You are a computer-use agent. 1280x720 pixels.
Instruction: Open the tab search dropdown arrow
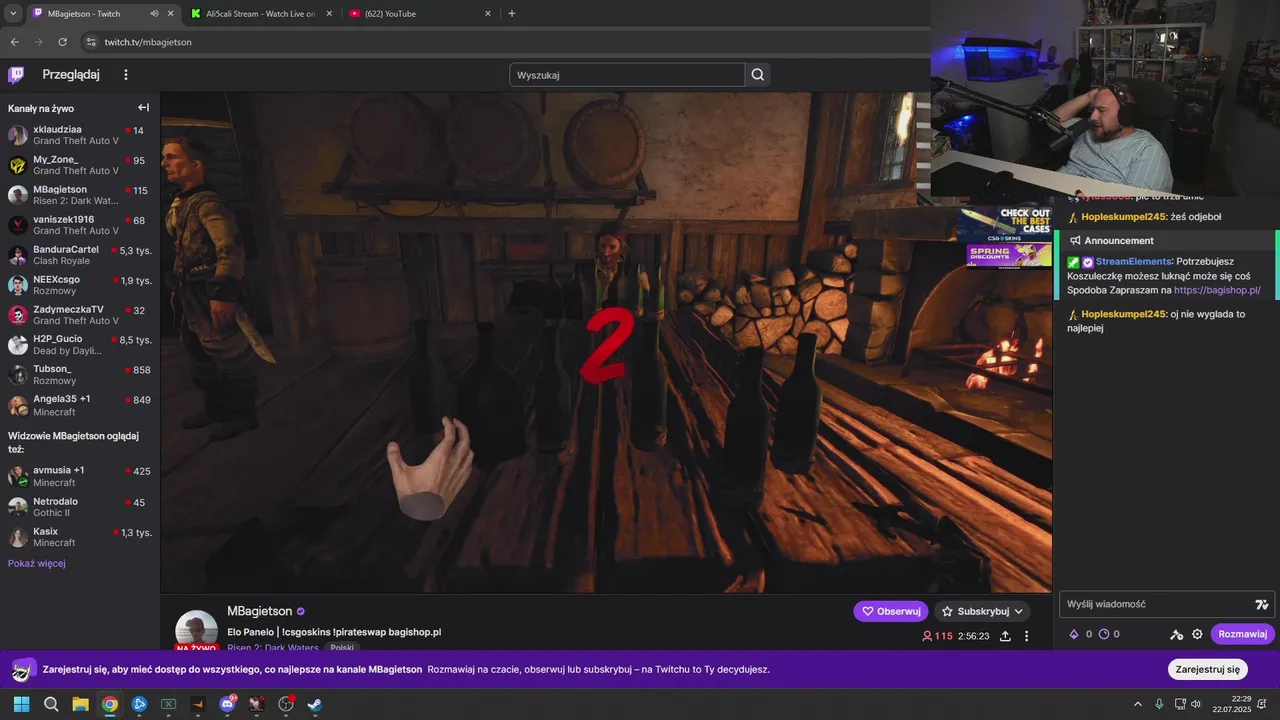13,14
